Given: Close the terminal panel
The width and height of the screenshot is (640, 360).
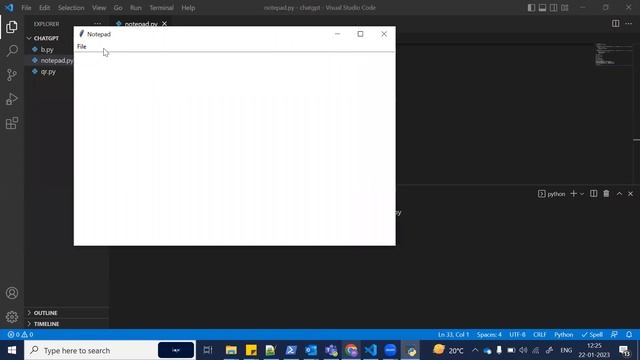Looking at the screenshot, I should (630, 193).
